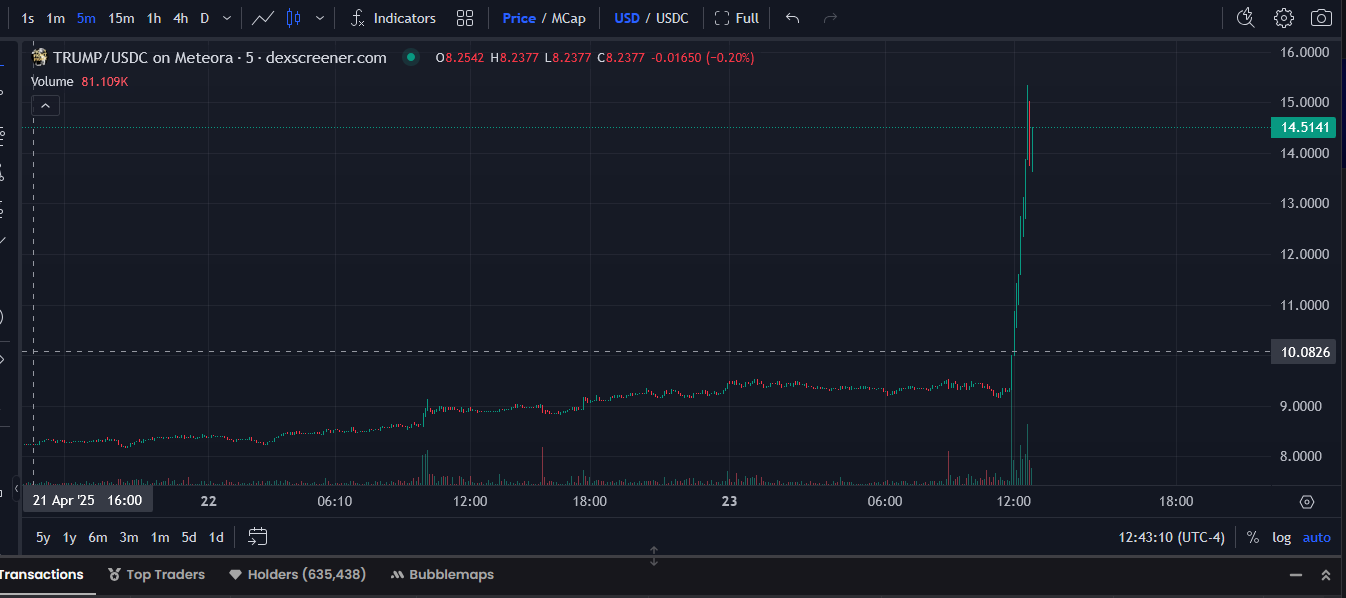1346x598 pixels.
Task: Set date range to 6m
Action: point(98,537)
